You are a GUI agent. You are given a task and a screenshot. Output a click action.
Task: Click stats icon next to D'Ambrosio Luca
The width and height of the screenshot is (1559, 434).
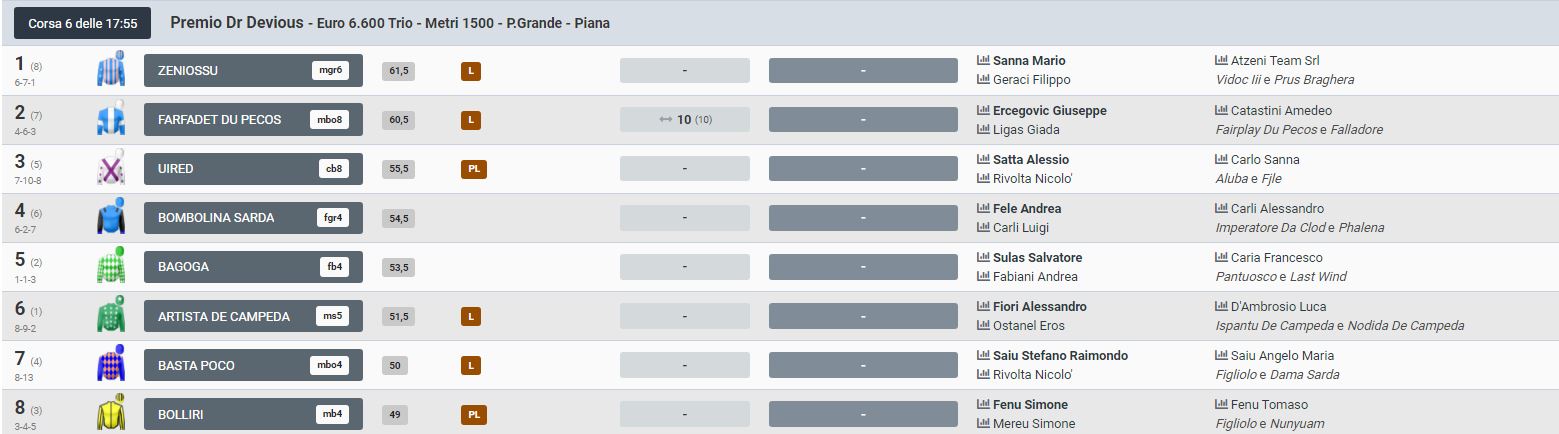tap(1221, 306)
